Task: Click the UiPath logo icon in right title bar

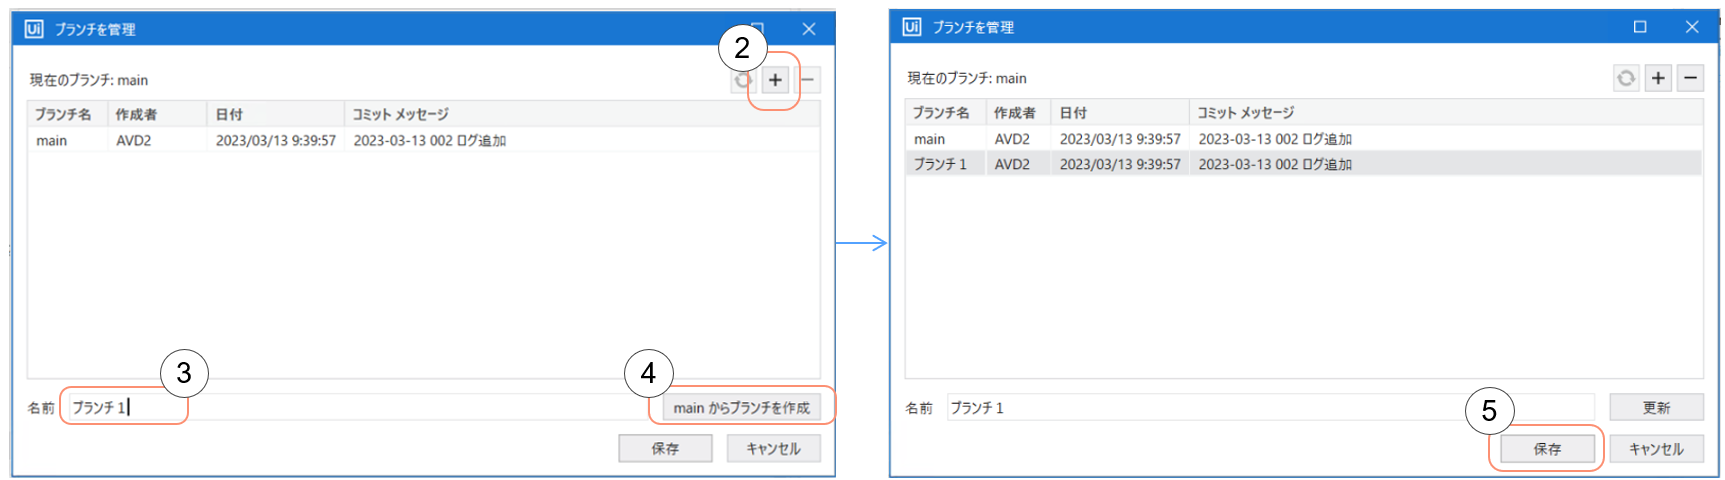Action: click(912, 27)
